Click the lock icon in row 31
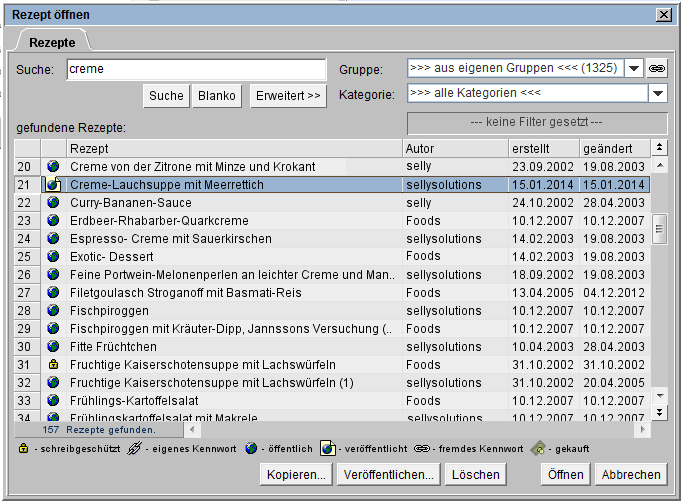681x501 pixels. point(54,365)
